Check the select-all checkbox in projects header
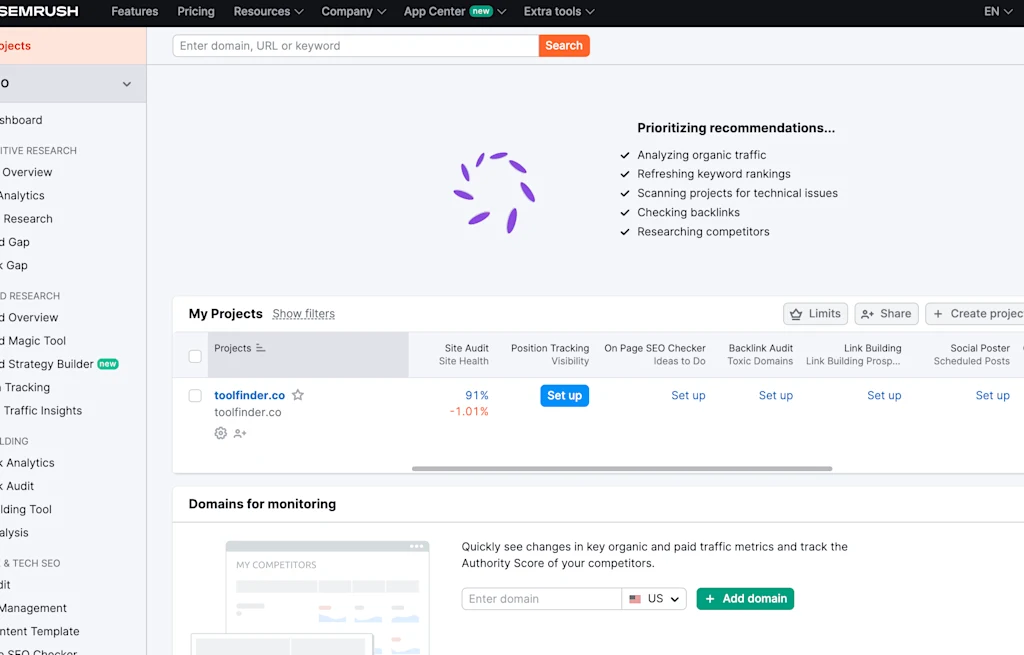 (x=195, y=355)
